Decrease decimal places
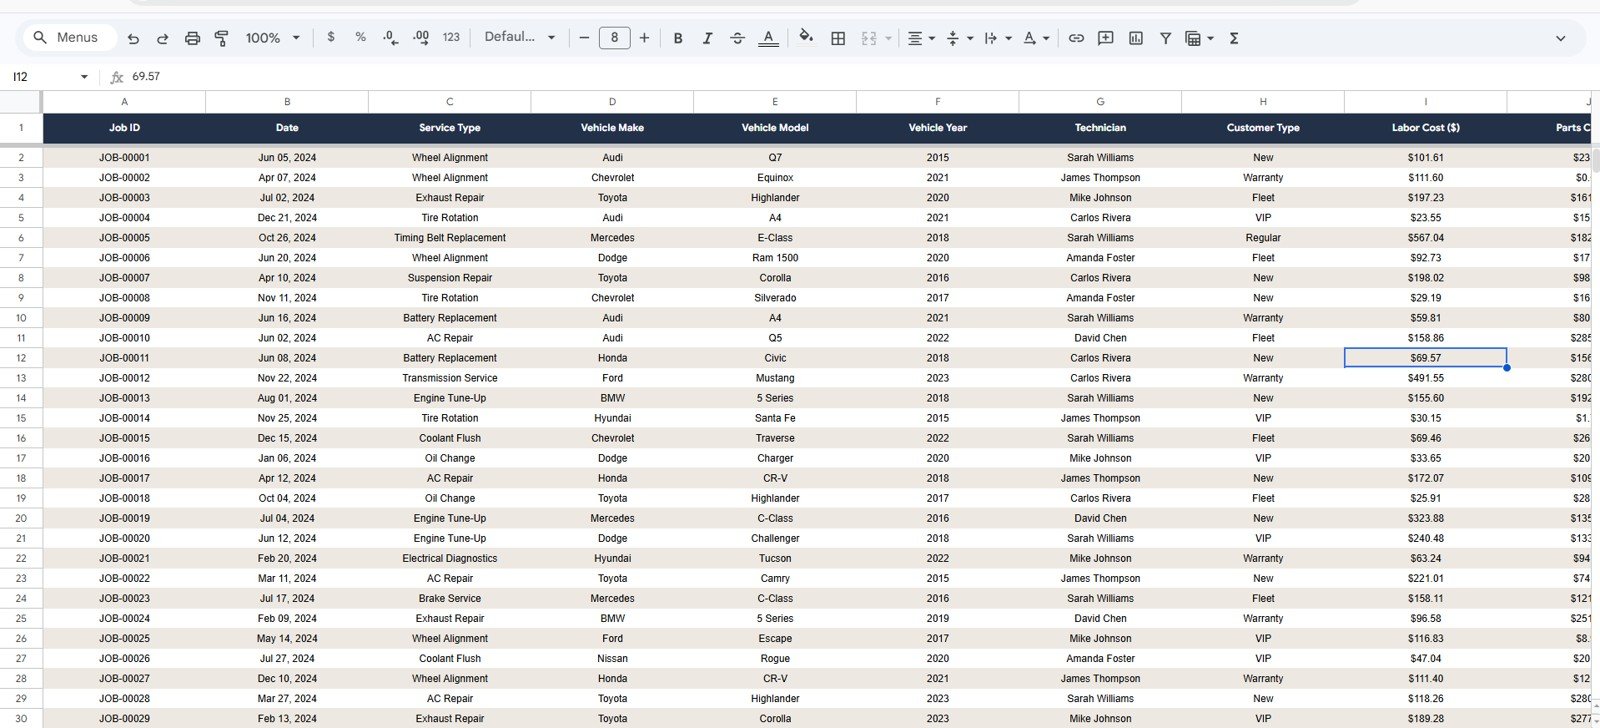Image resolution: width=1600 pixels, height=728 pixels. [390, 37]
